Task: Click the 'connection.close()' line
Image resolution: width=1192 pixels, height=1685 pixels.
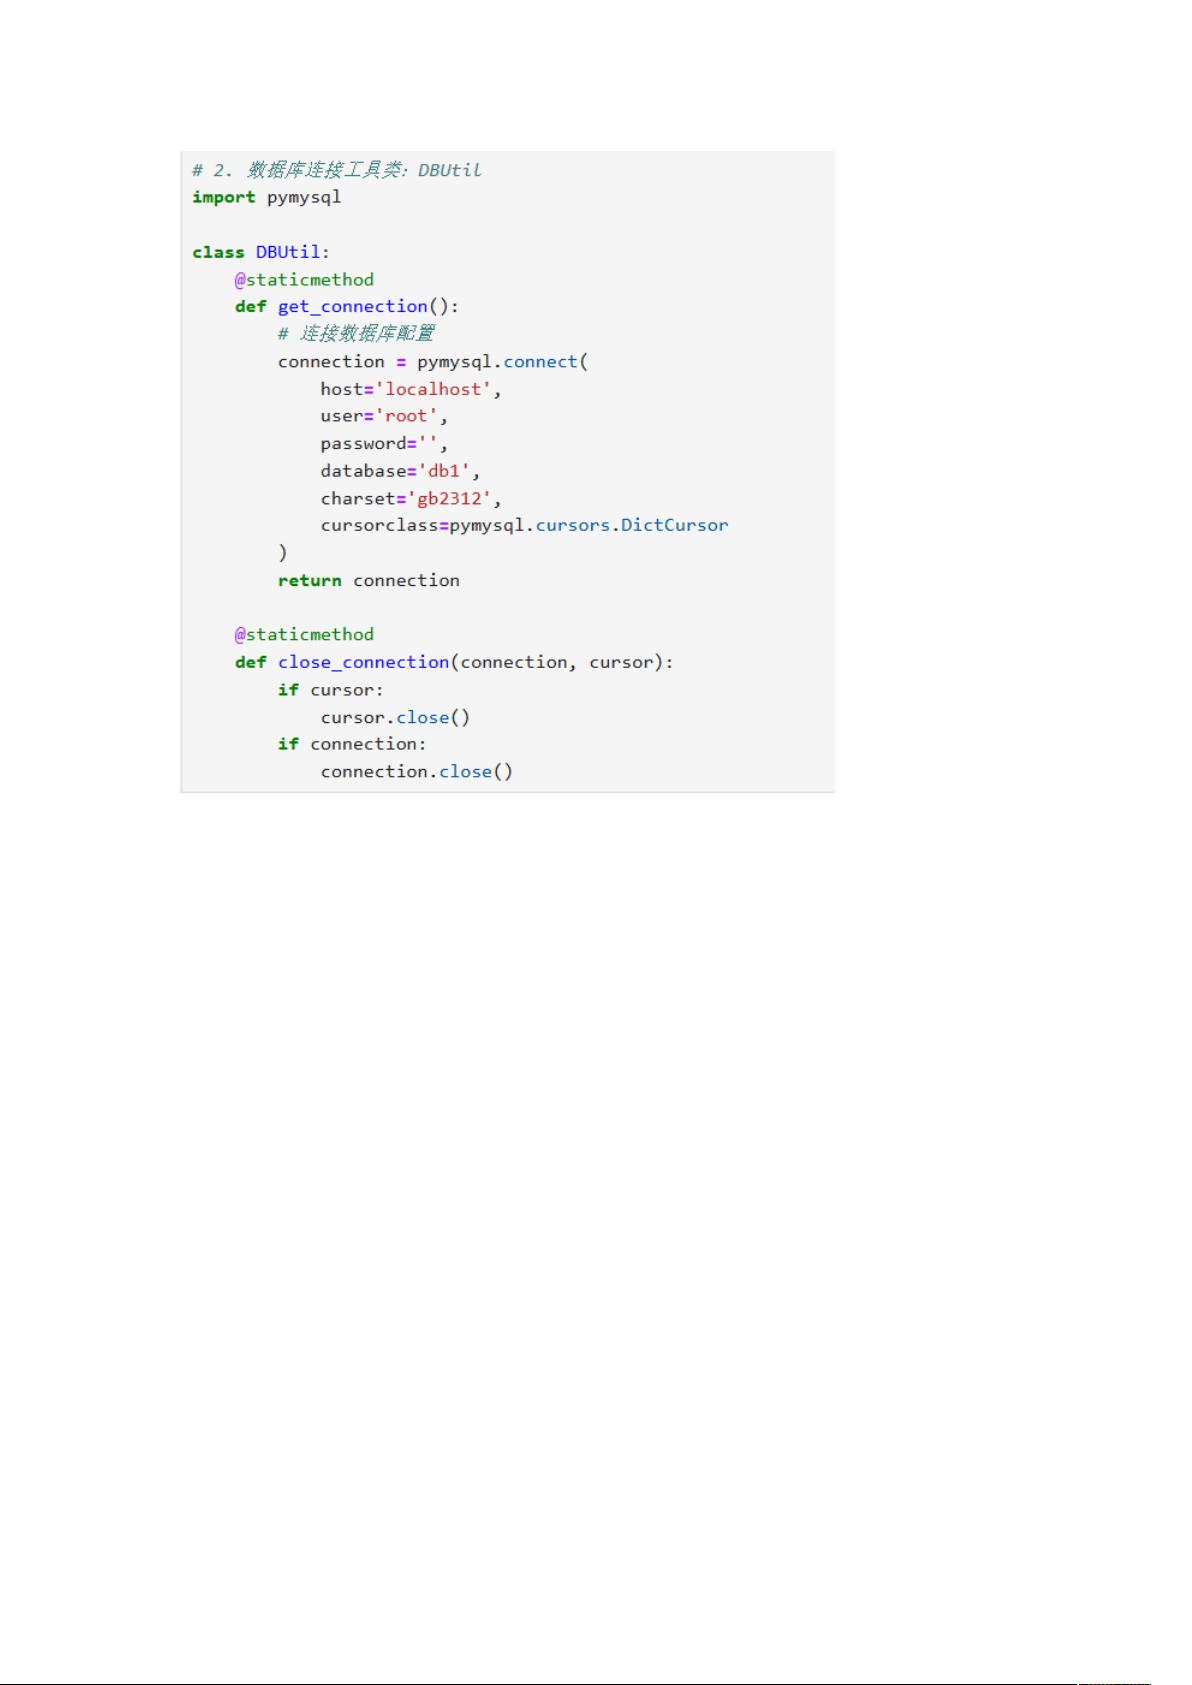Action: click(x=417, y=771)
